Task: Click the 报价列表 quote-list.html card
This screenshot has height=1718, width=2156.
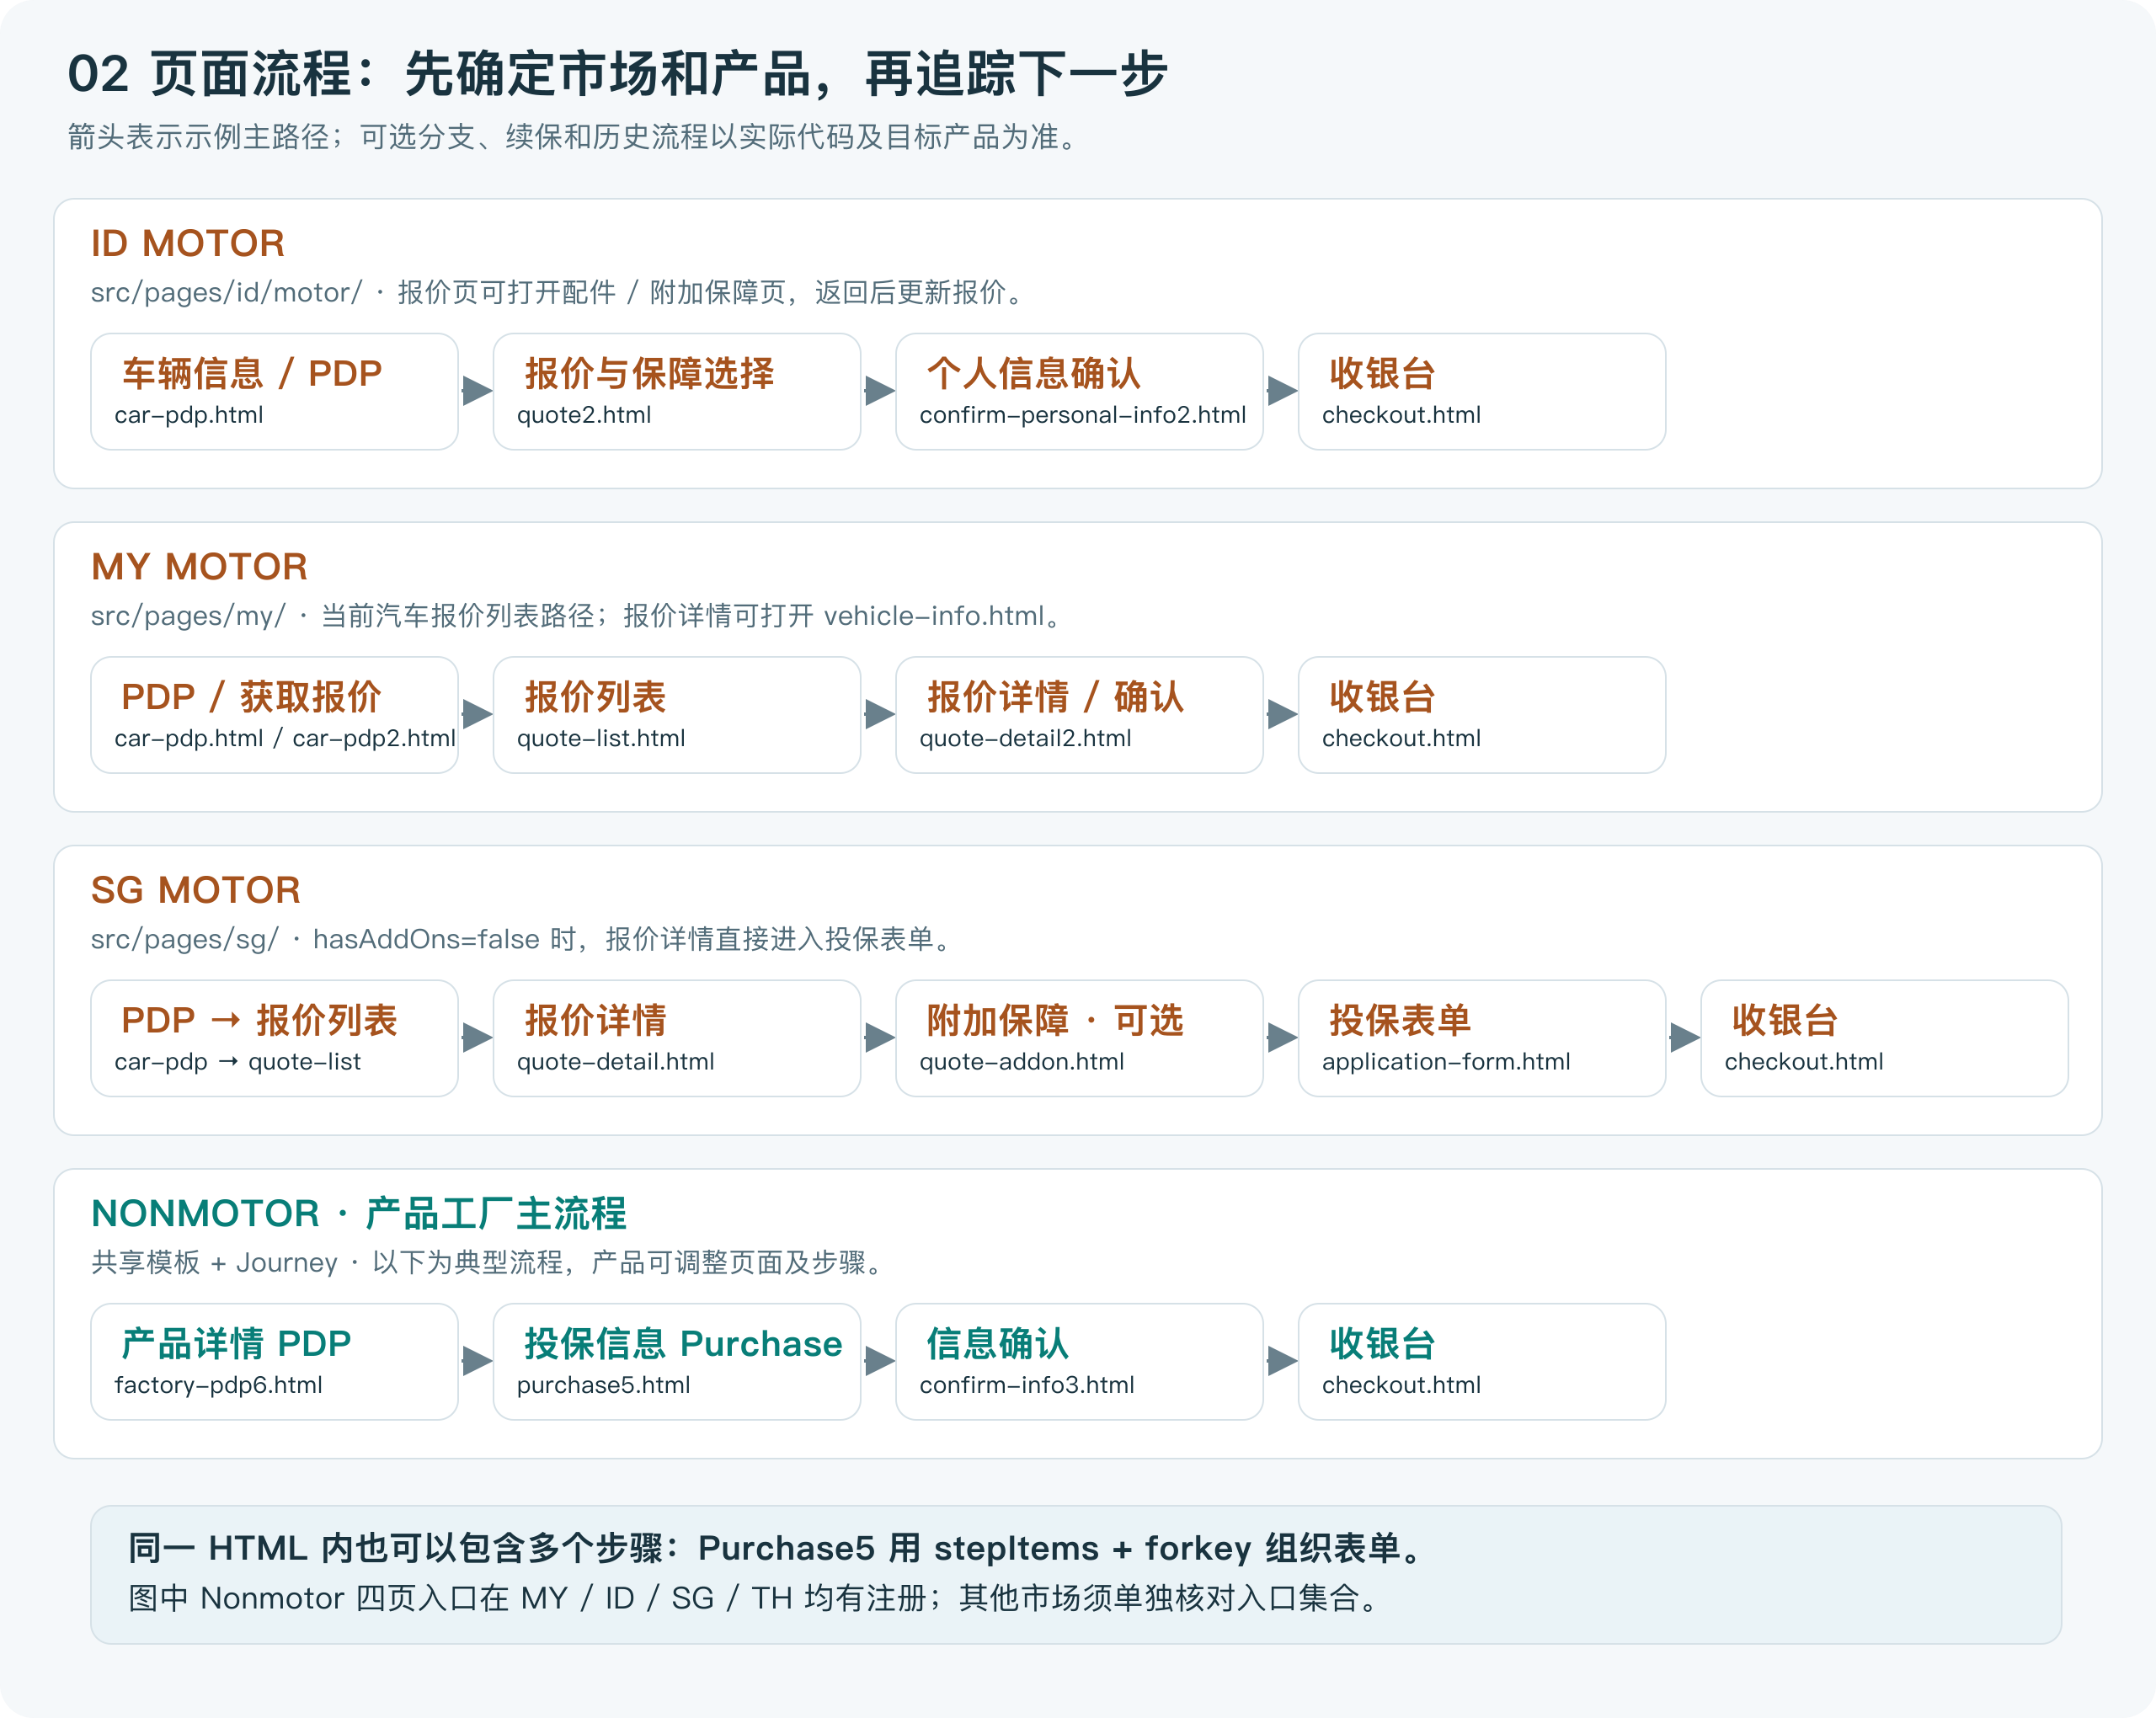Action: click(677, 714)
